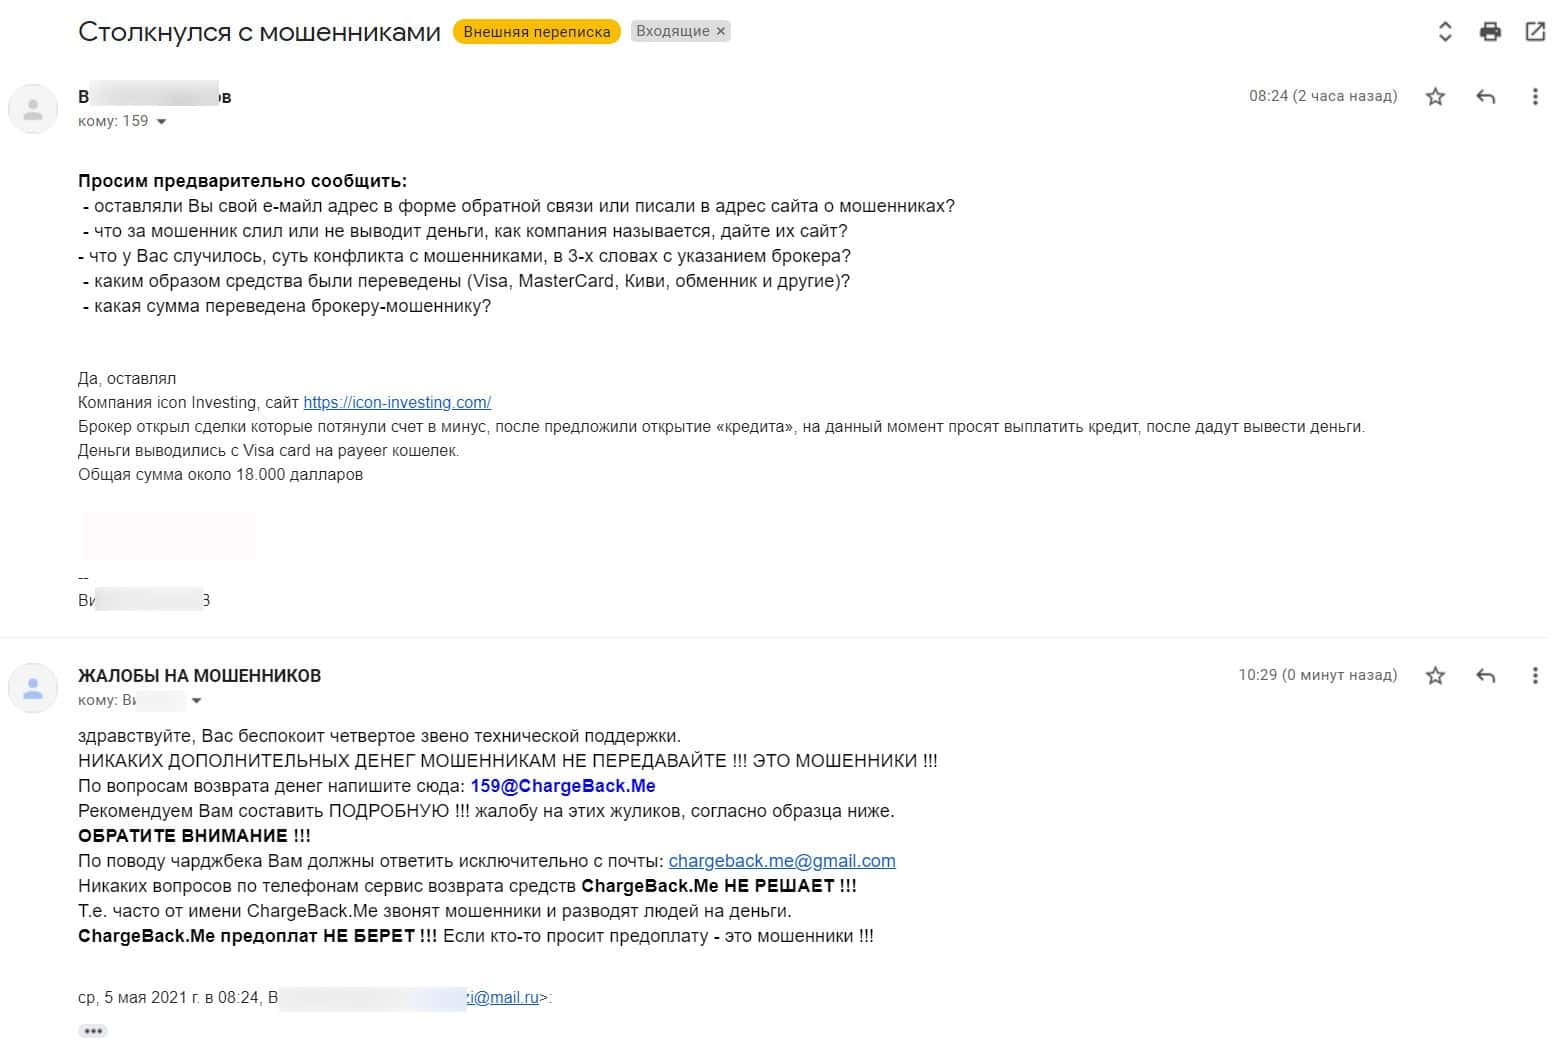The image size is (1566, 1043).
Task: Click the 159@ChargeBack.Me address
Action: (563, 786)
